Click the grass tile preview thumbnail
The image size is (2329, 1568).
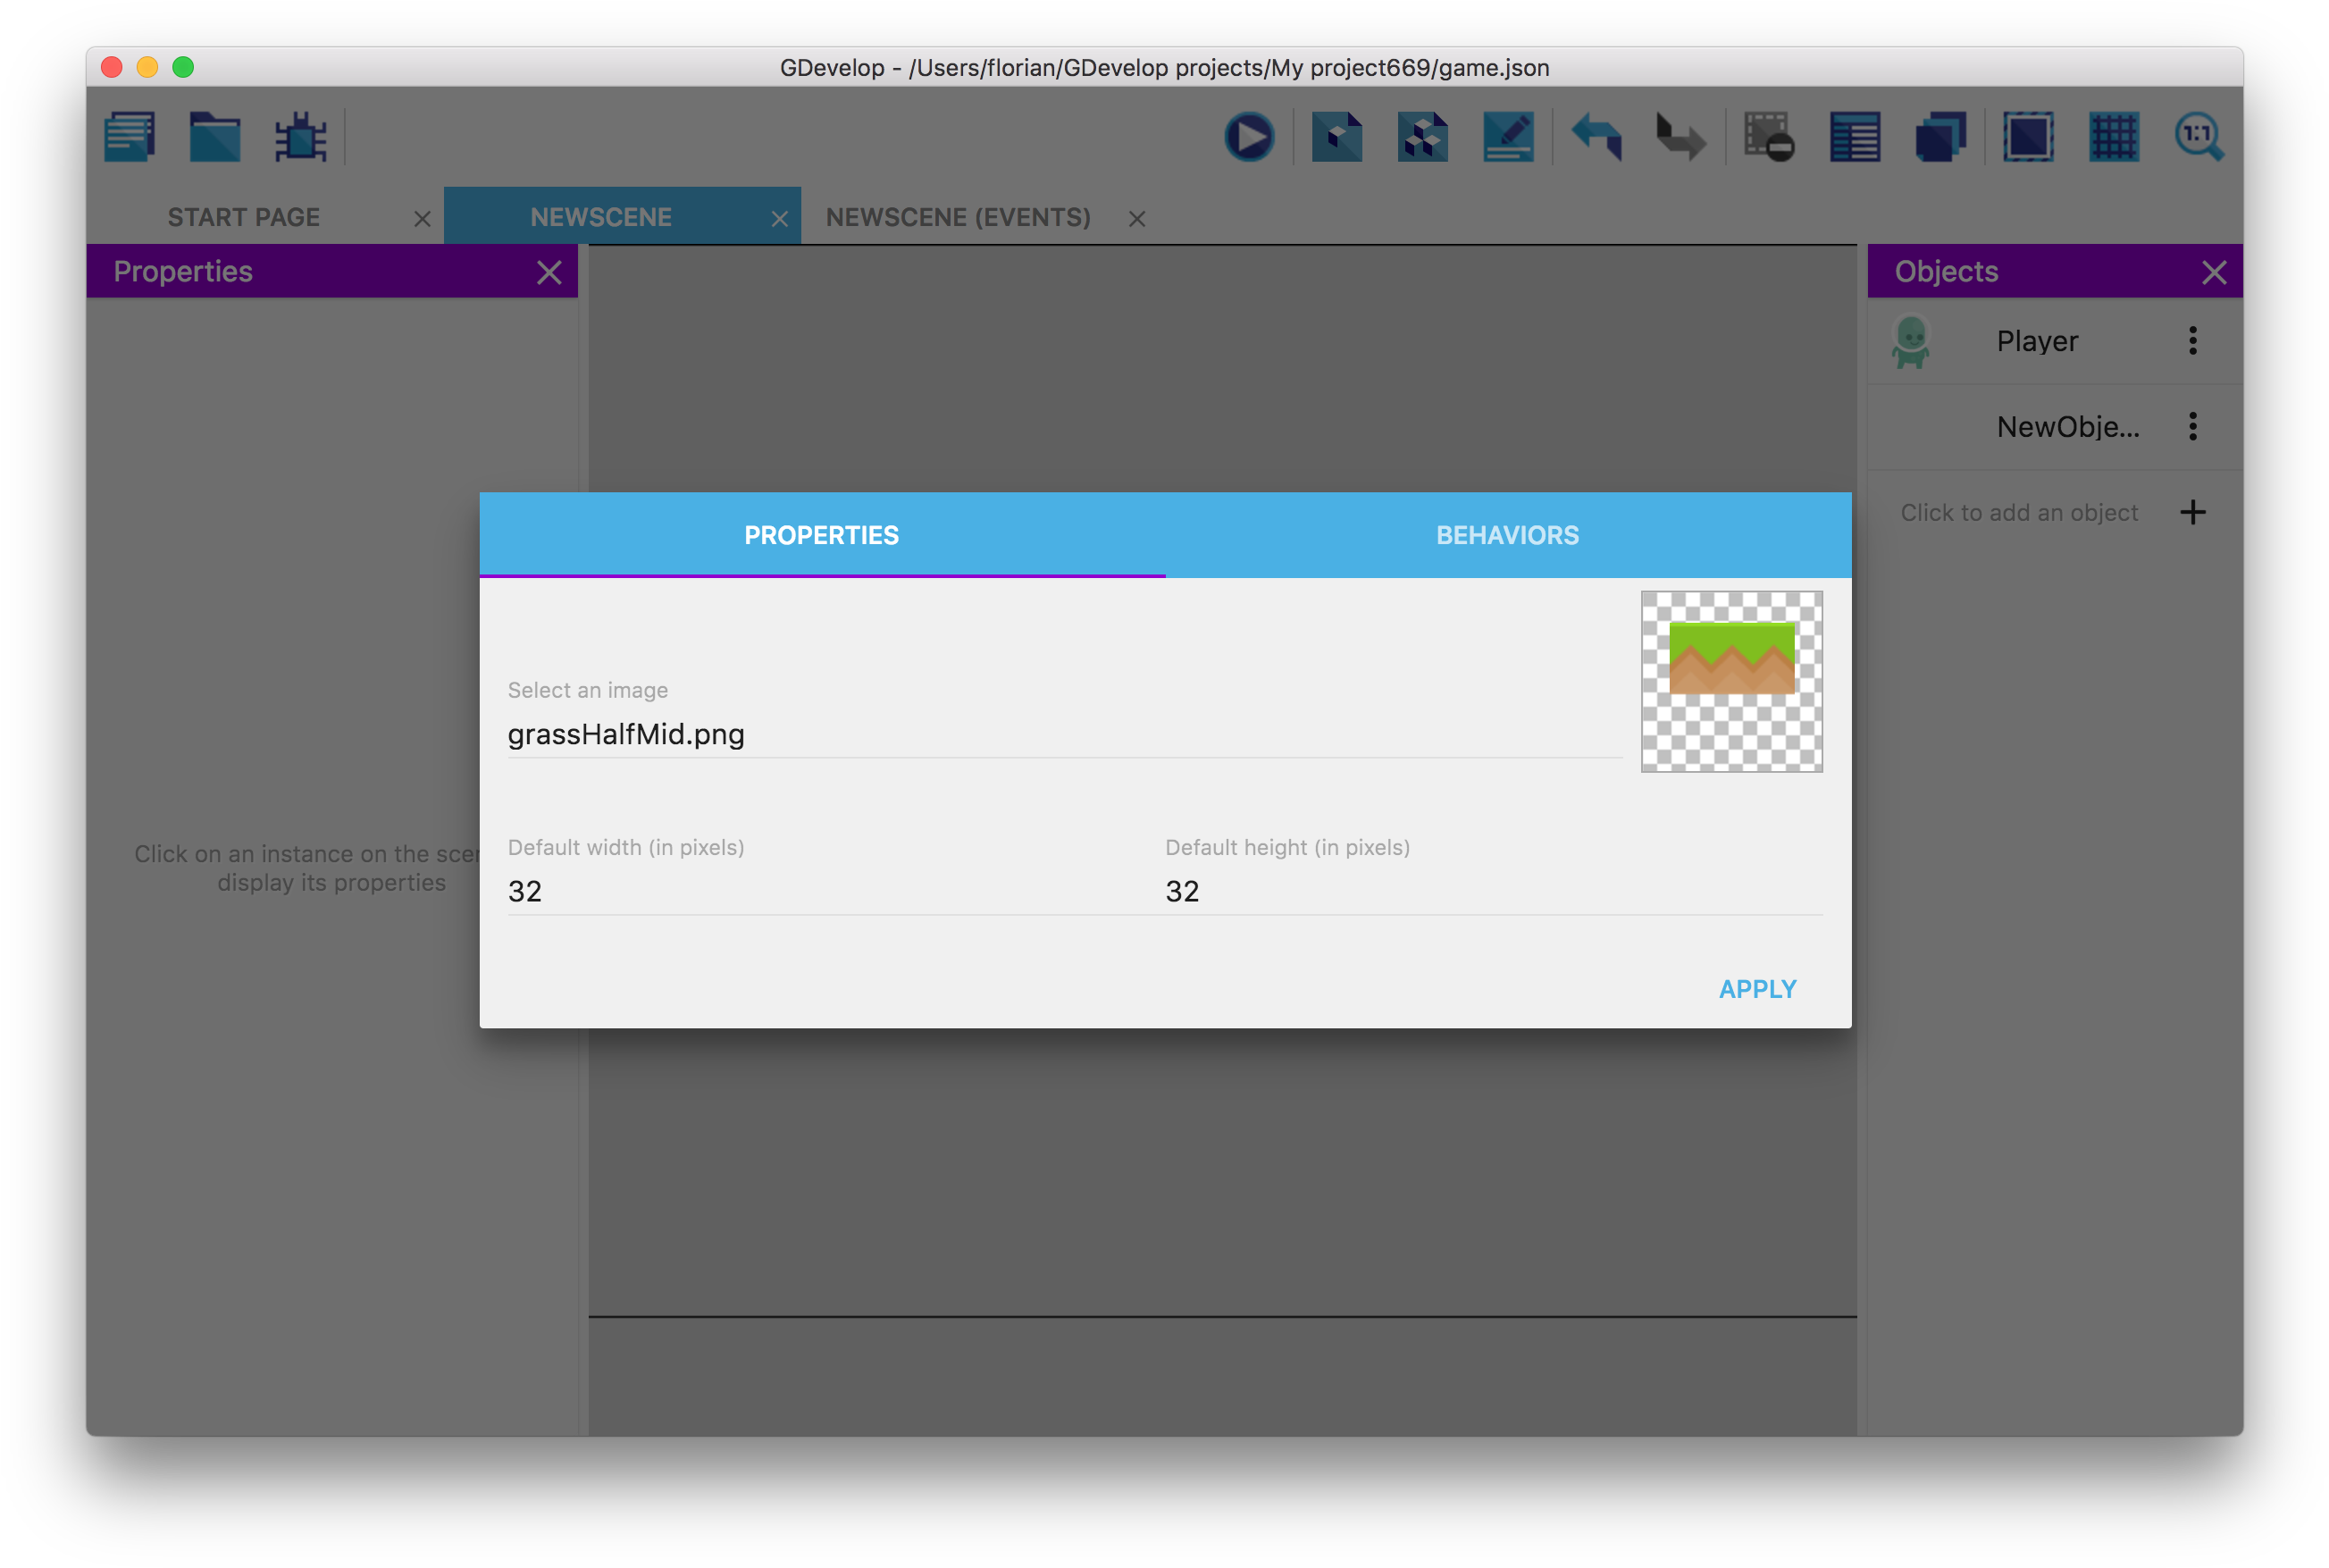click(x=1732, y=681)
